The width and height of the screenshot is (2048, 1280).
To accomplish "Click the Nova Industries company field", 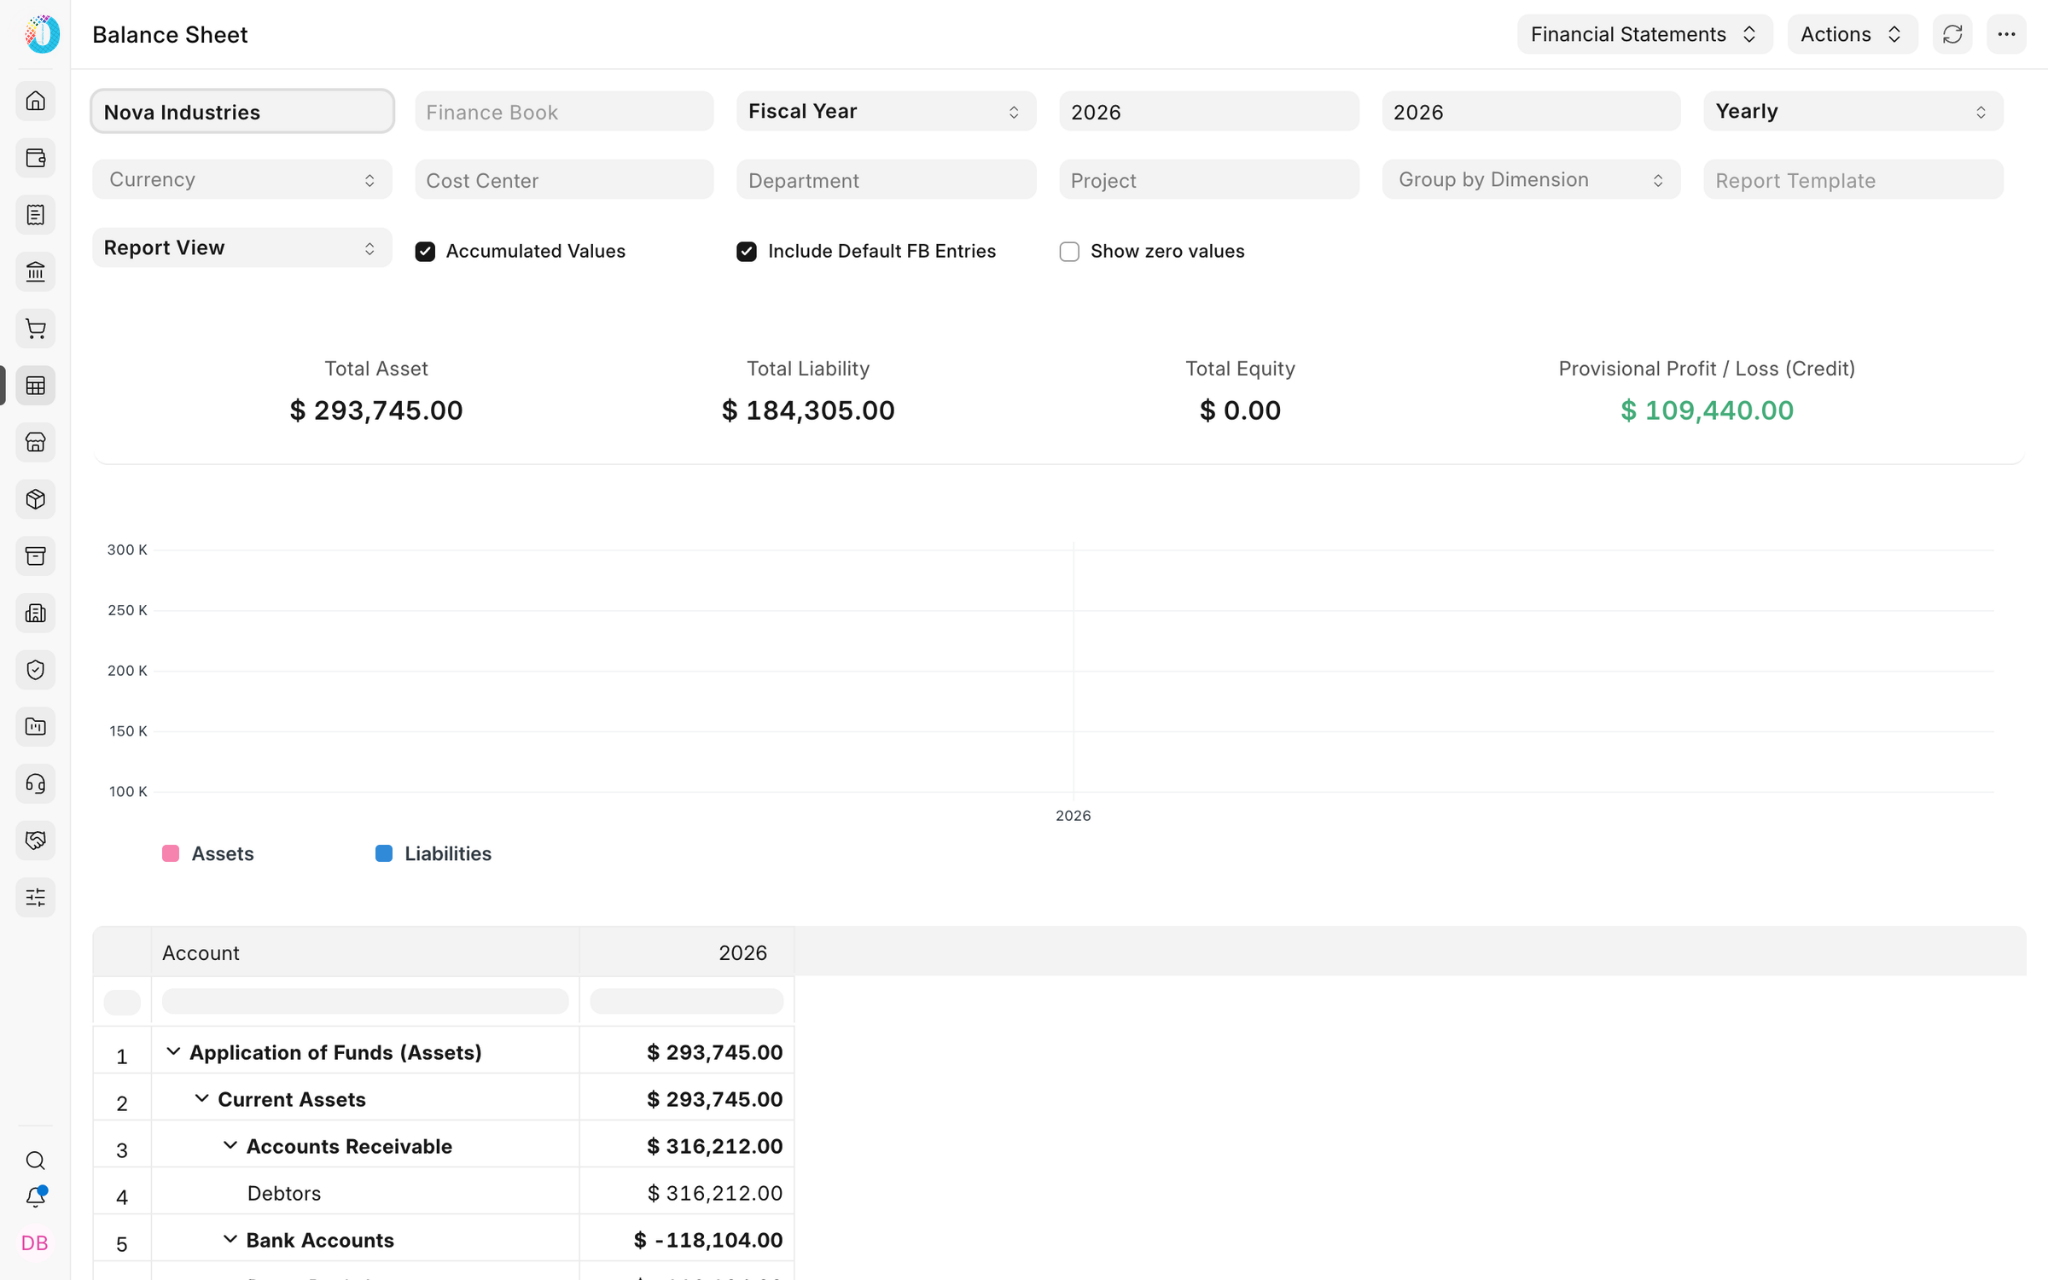I will click(242, 111).
